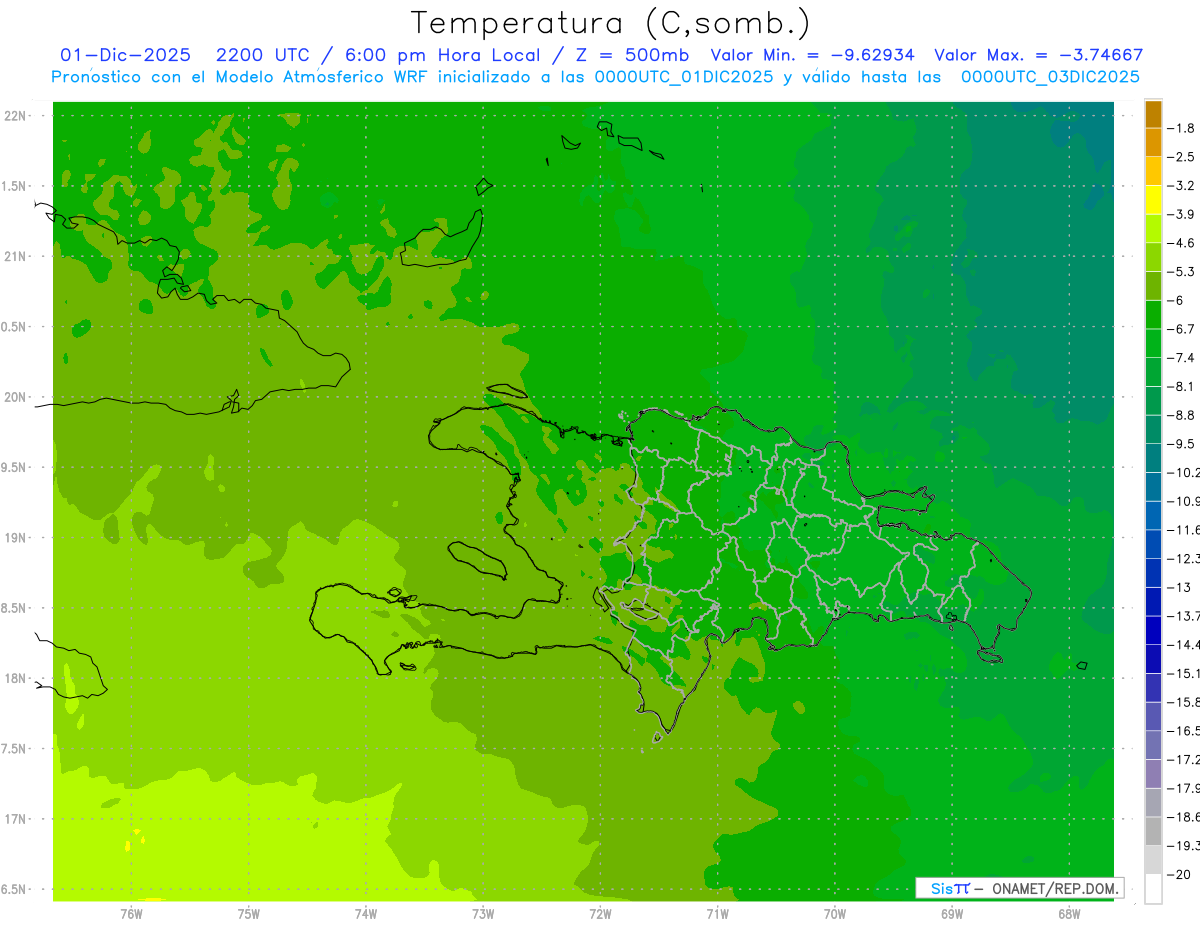Click the golden yellow swatch above -3.2
1200x927 pixels.
coord(1153,171)
